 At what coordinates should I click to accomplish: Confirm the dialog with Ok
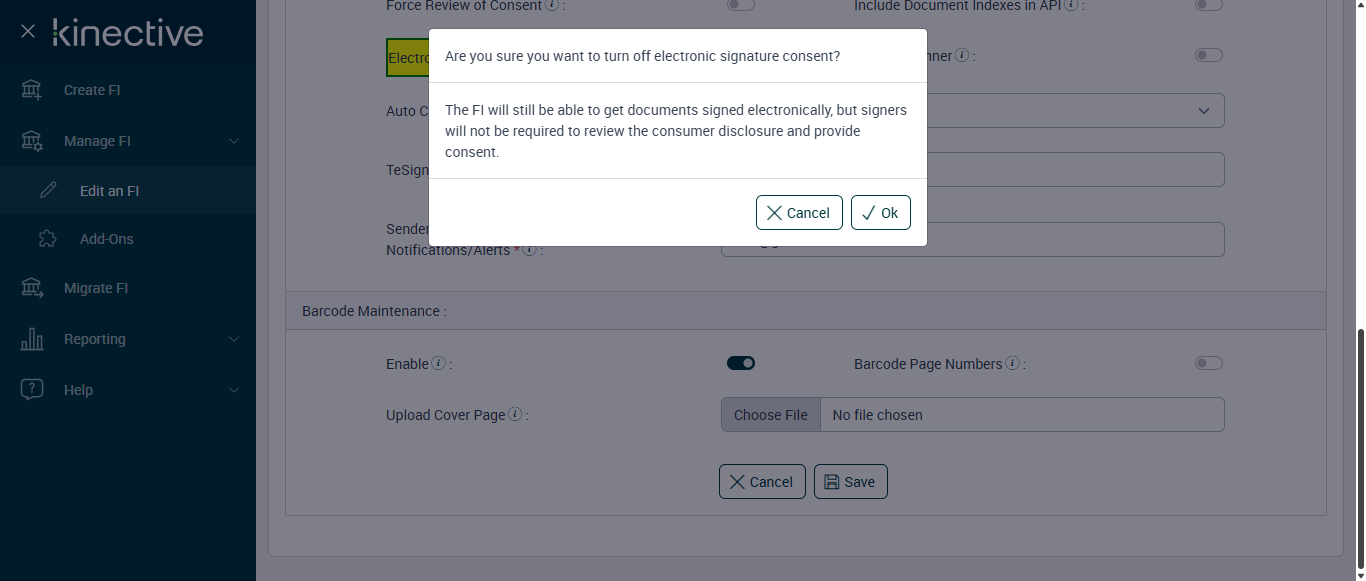coord(880,213)
